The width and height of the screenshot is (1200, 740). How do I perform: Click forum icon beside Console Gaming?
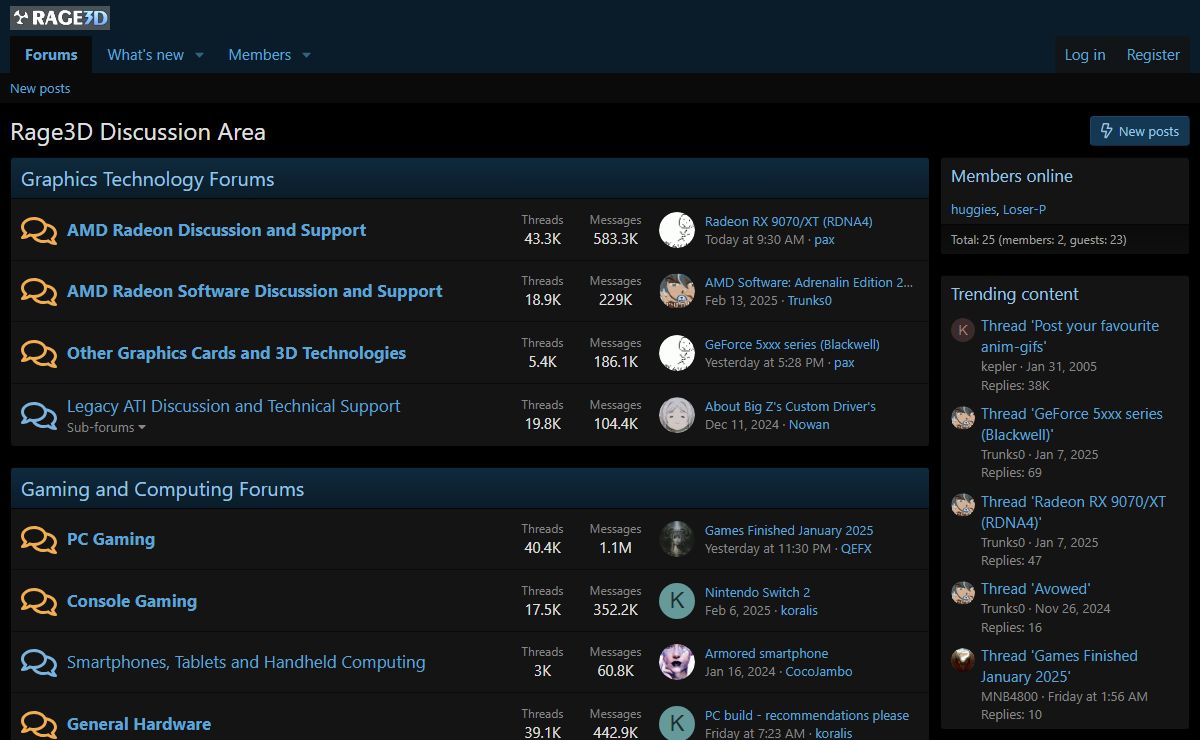[x=39, y=601]
